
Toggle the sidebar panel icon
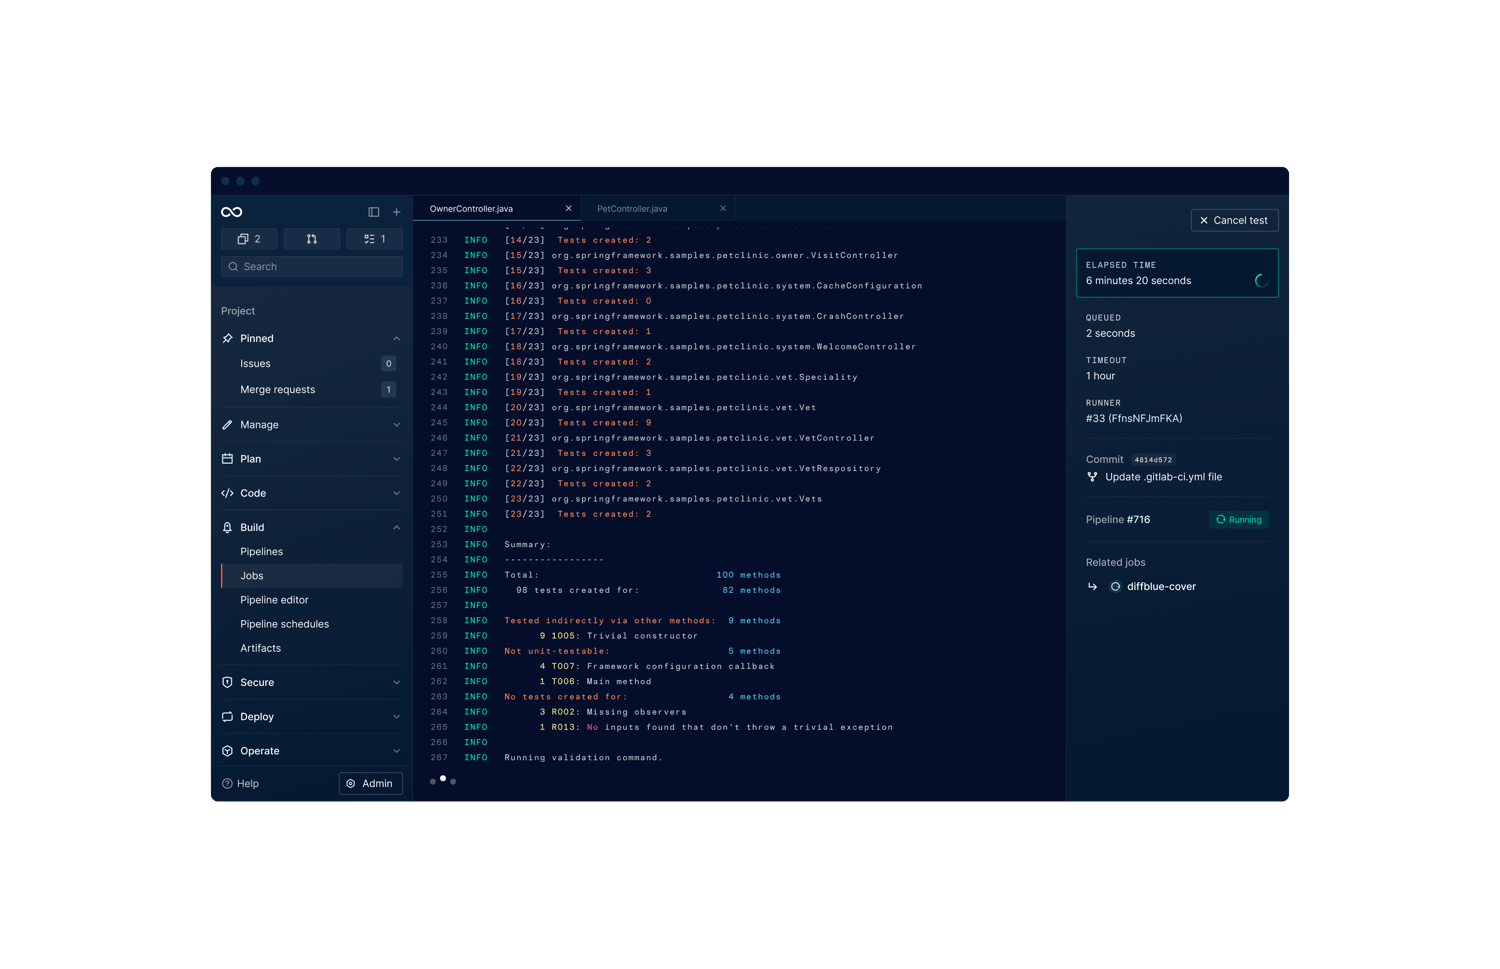coord(374,212)
